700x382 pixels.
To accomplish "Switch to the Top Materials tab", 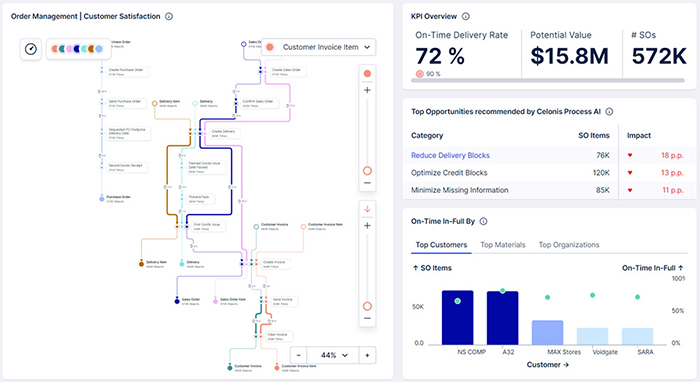I will pyautogui.click(x=503, y=245).
